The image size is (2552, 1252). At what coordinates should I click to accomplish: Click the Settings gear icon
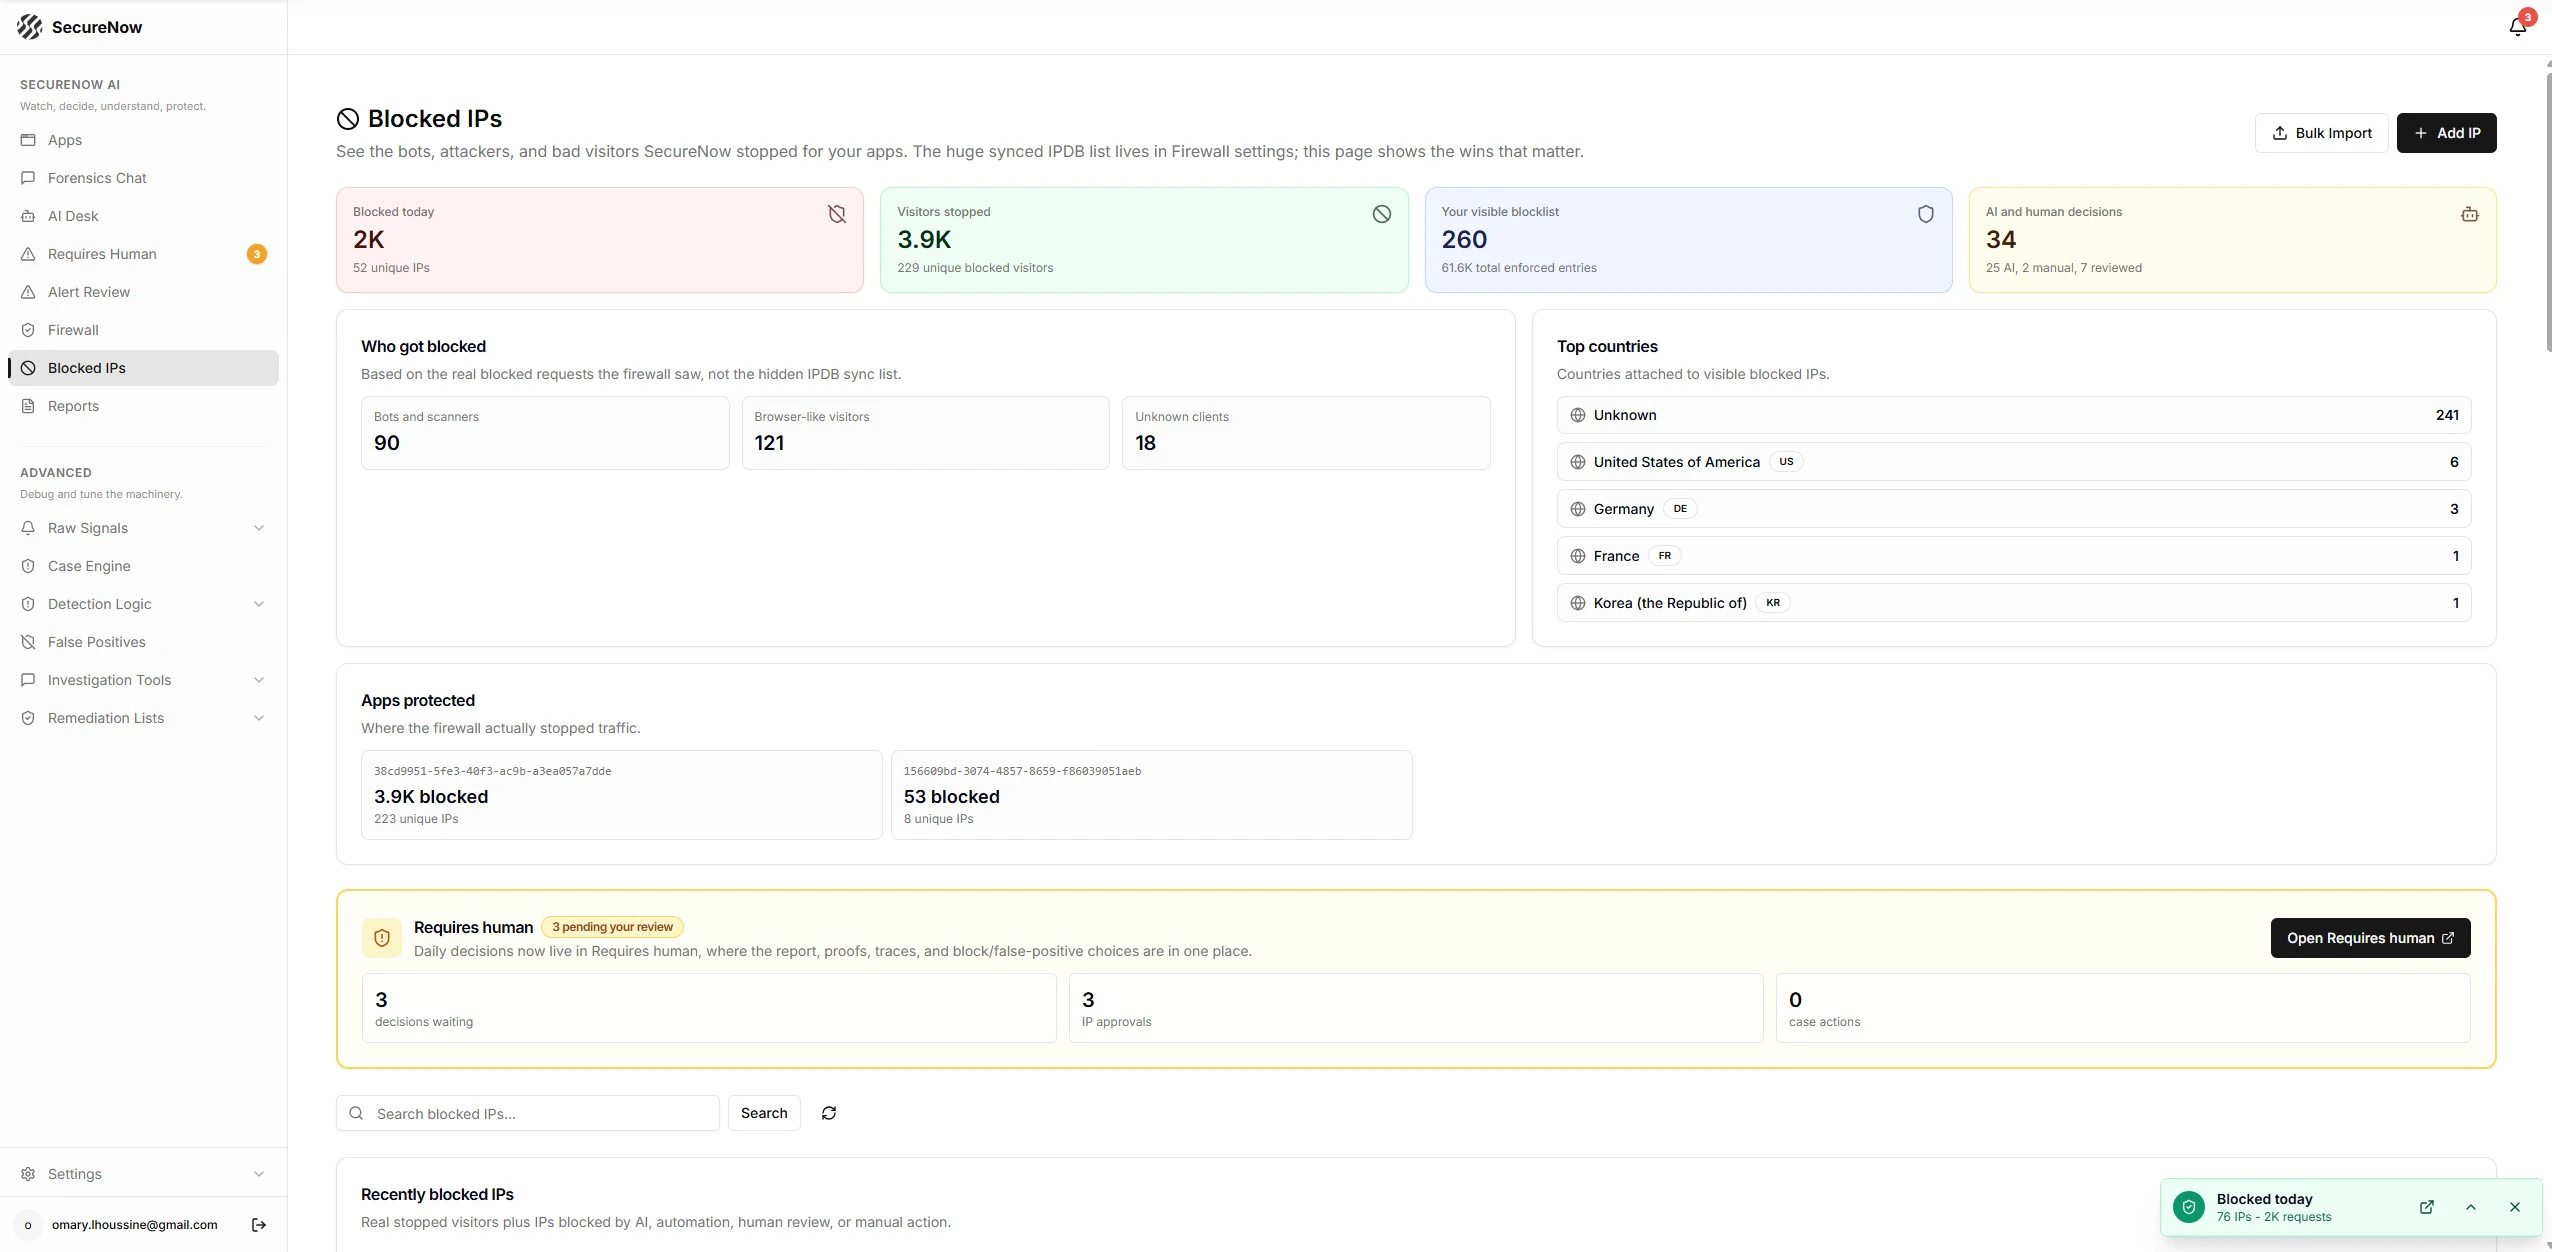tap(28, 1174)
